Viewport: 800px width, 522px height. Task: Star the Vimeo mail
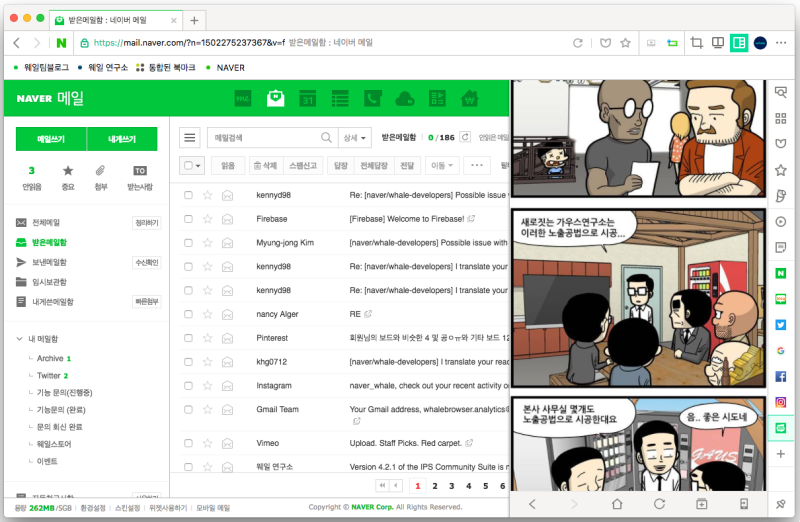click(208, 443)
